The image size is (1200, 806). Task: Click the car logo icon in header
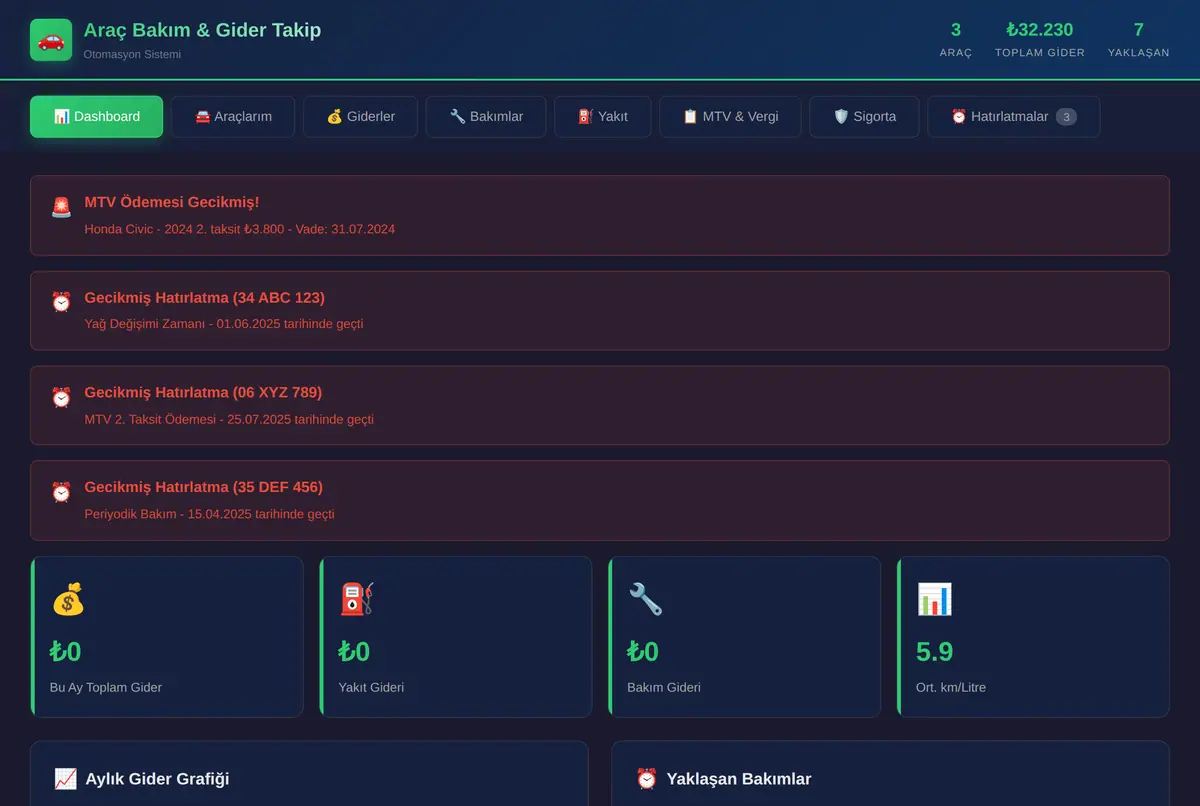click(51, 40)
